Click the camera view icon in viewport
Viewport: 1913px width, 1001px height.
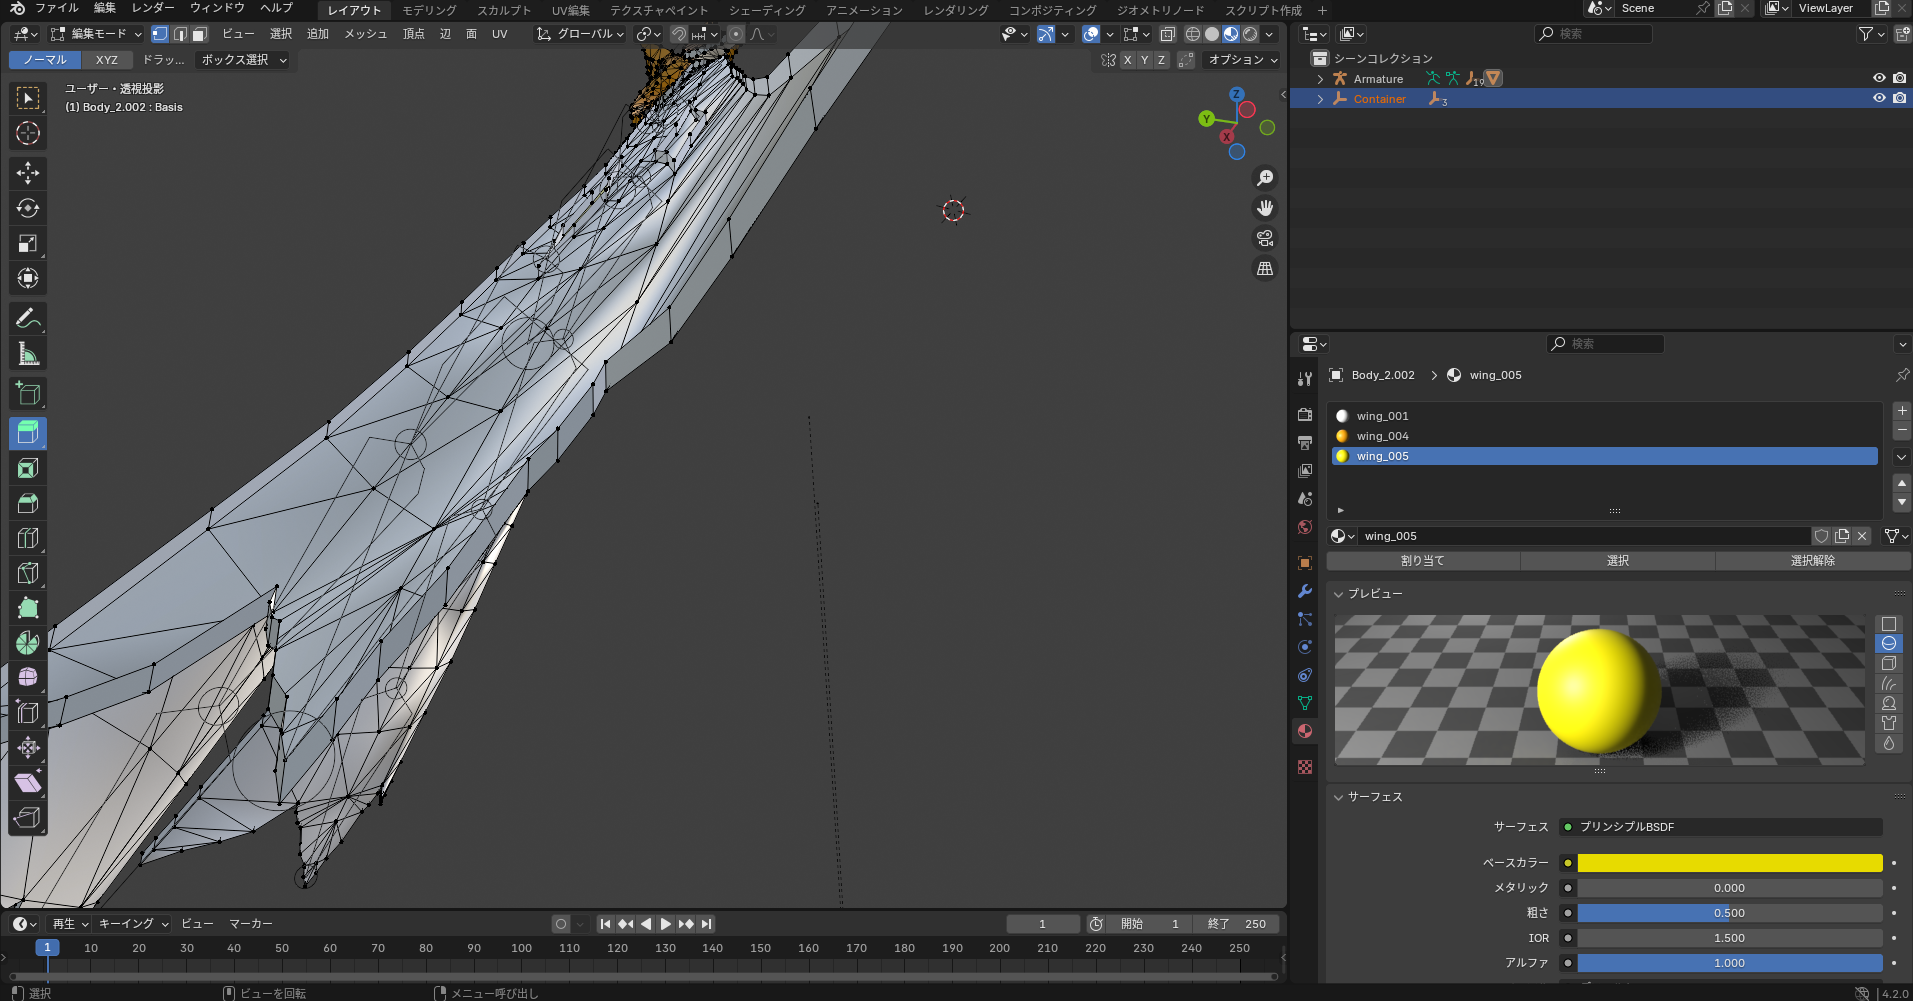(1265, 238)
